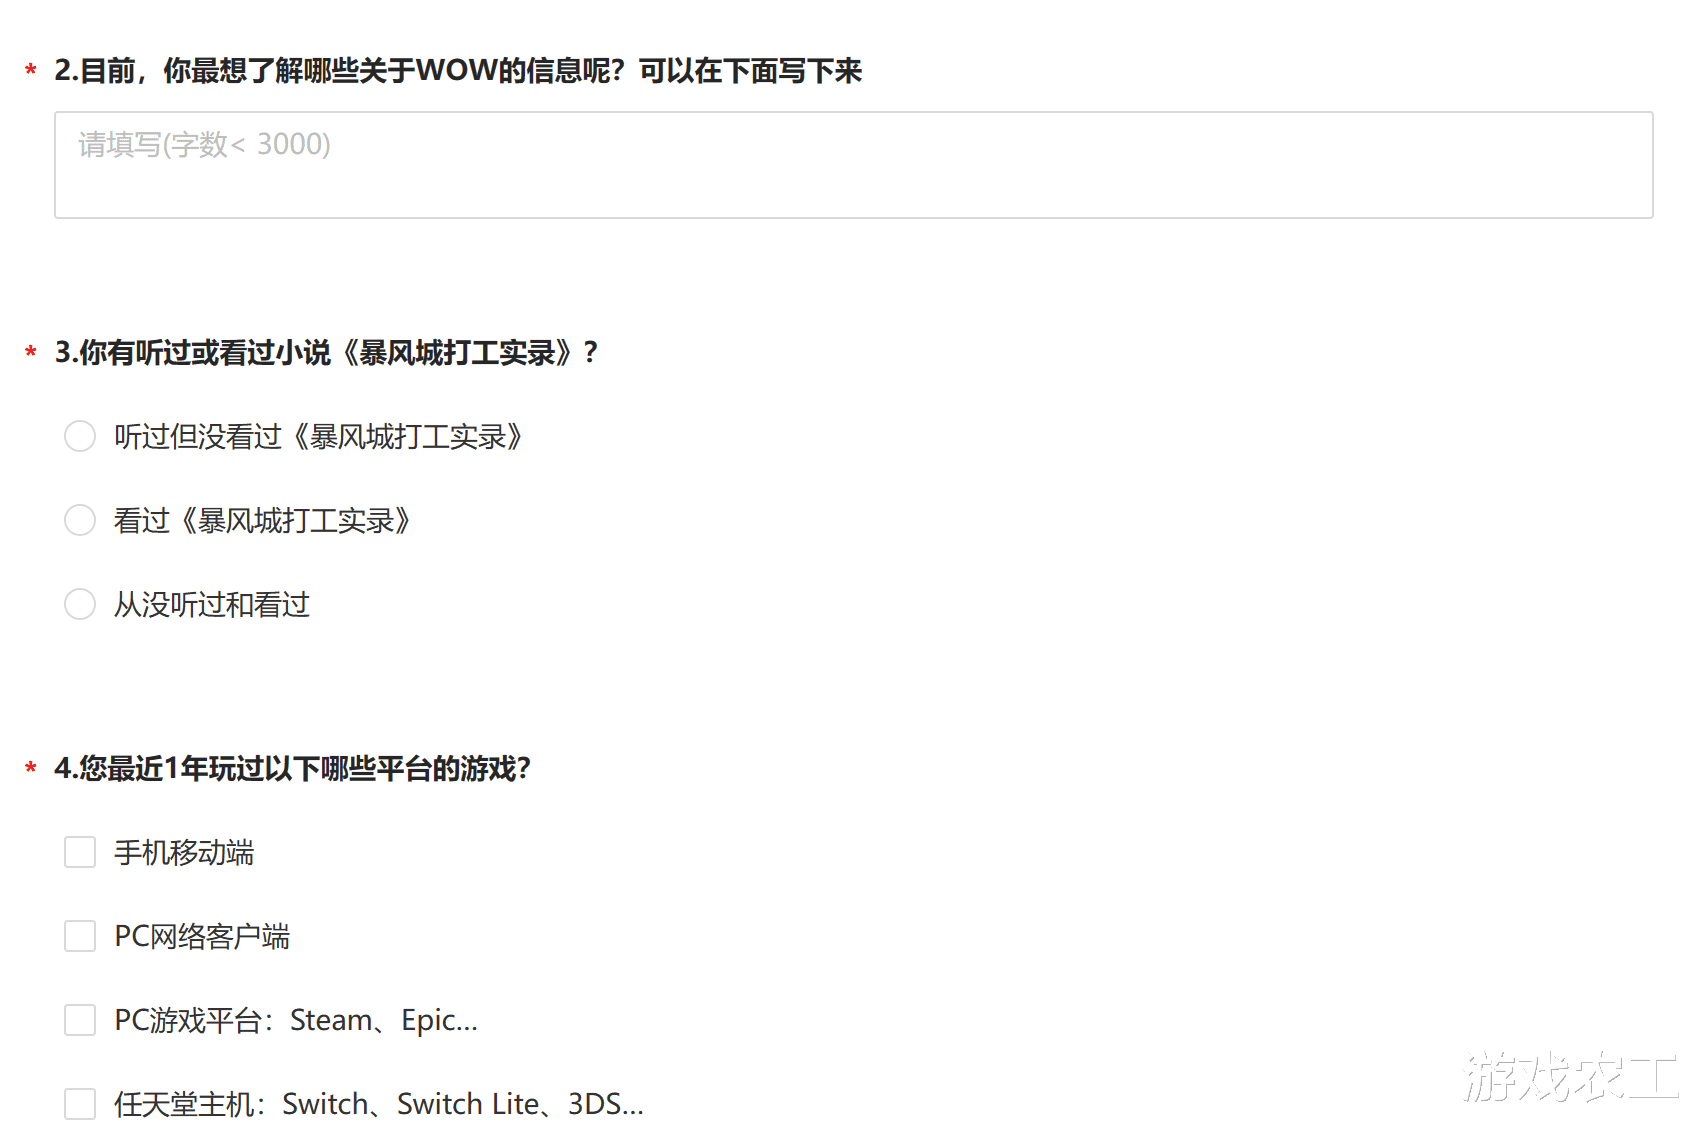Screen dimensions: 1708x1139
Task: Click question 4 heading about 平台的游戏
Action: click(292, 769)
